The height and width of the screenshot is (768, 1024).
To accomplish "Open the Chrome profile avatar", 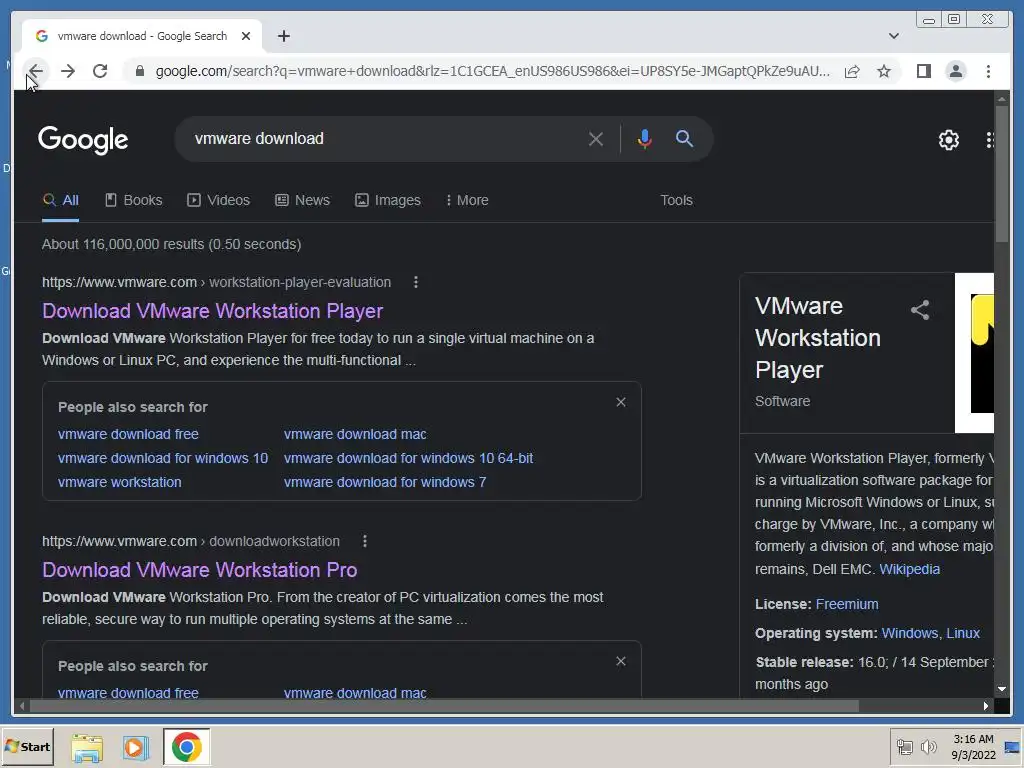I will [x=955, y=71].
